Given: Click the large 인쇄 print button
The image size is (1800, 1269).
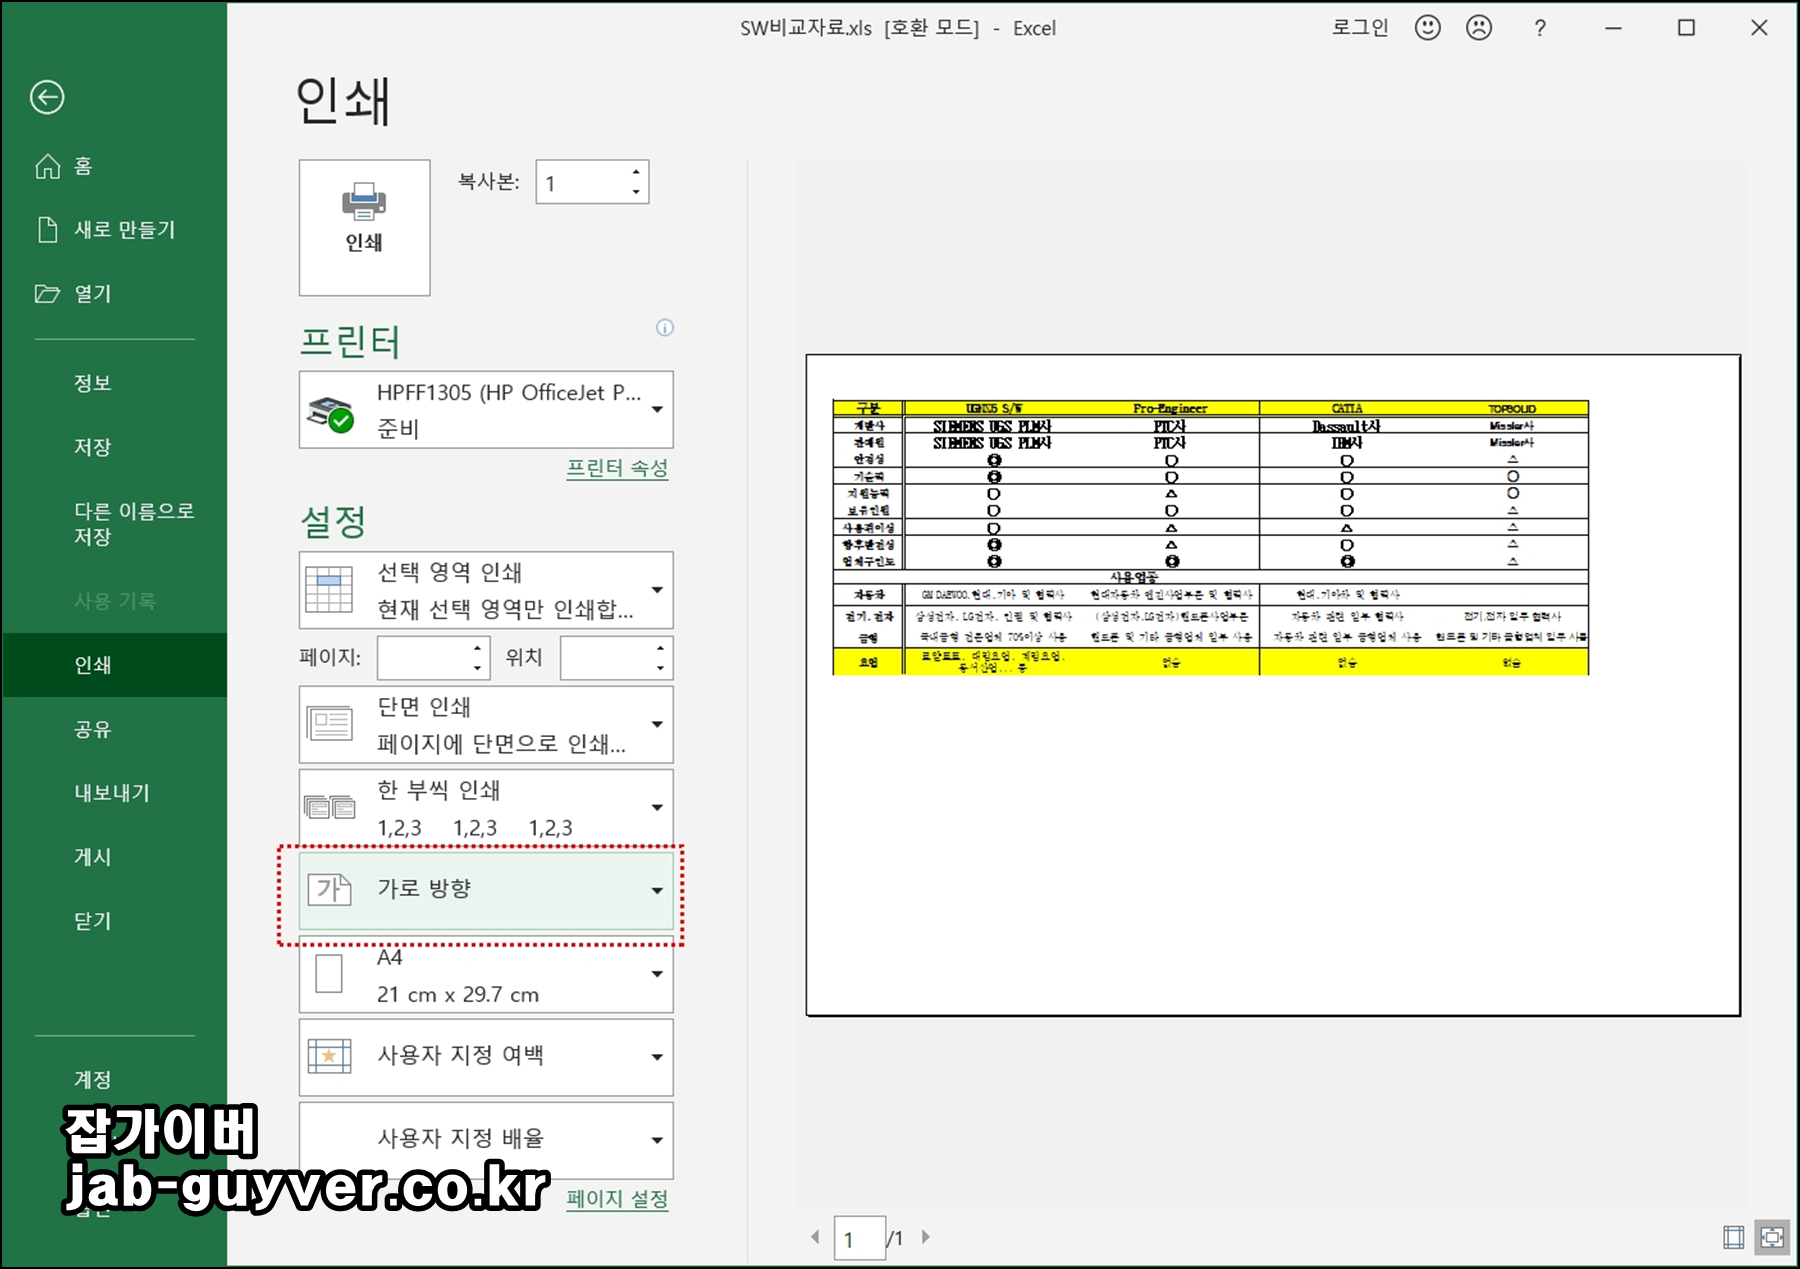Looking at the screenshot, I should click(x=364, y=228).
